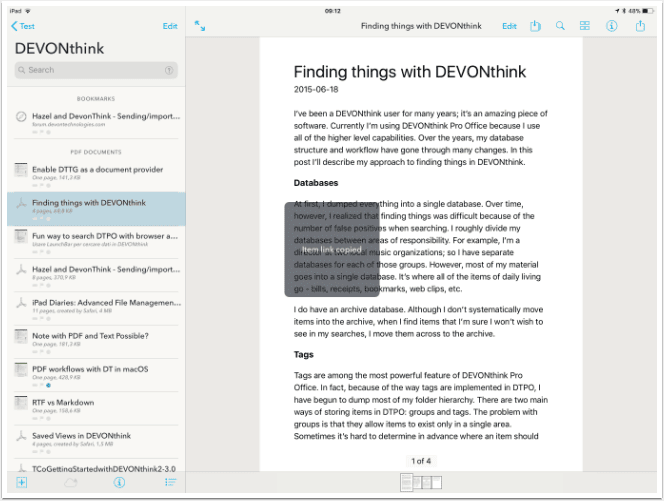This screenshot has height=501, width=664.
Task: Tap the battery indicator in status bar
Action: 648,11
